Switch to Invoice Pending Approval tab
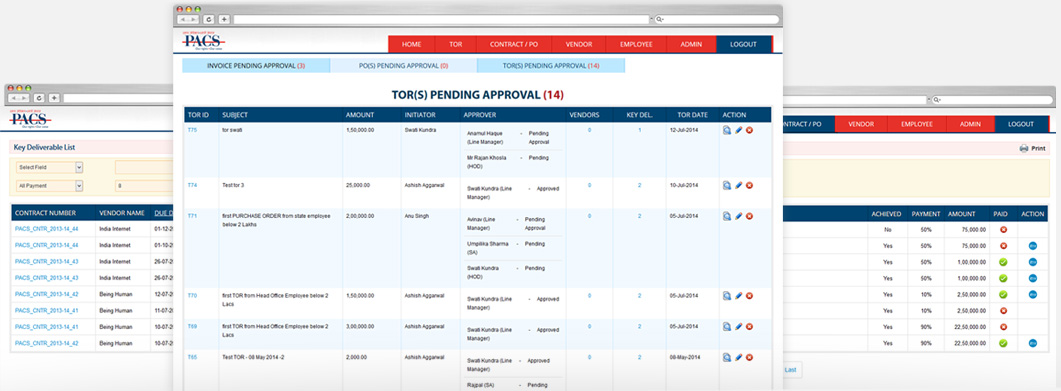The image size is (1061, 391). (x=256, y=66)
